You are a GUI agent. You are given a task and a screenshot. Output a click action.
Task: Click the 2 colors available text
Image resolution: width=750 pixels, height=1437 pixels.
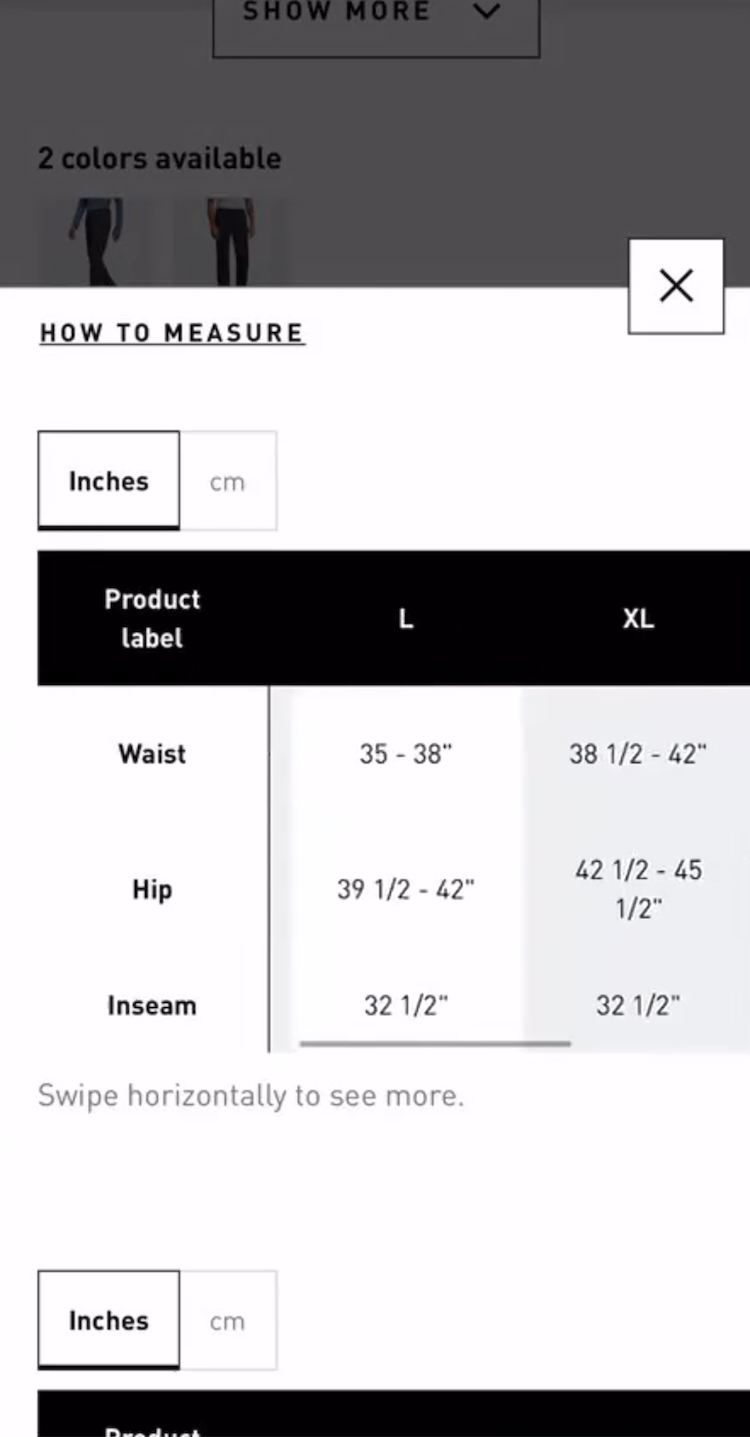[160, 158]
